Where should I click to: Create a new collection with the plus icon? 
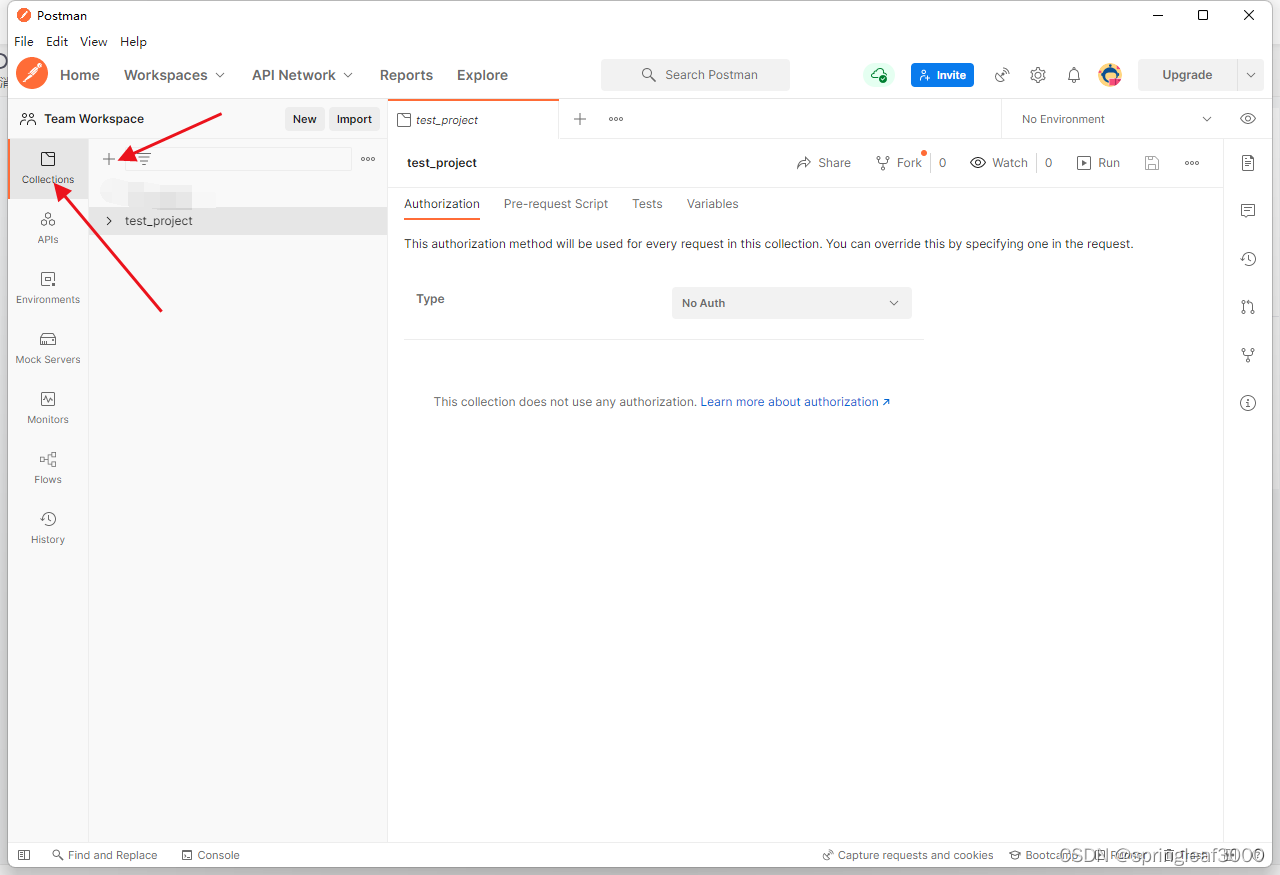[x=109, y=159]
